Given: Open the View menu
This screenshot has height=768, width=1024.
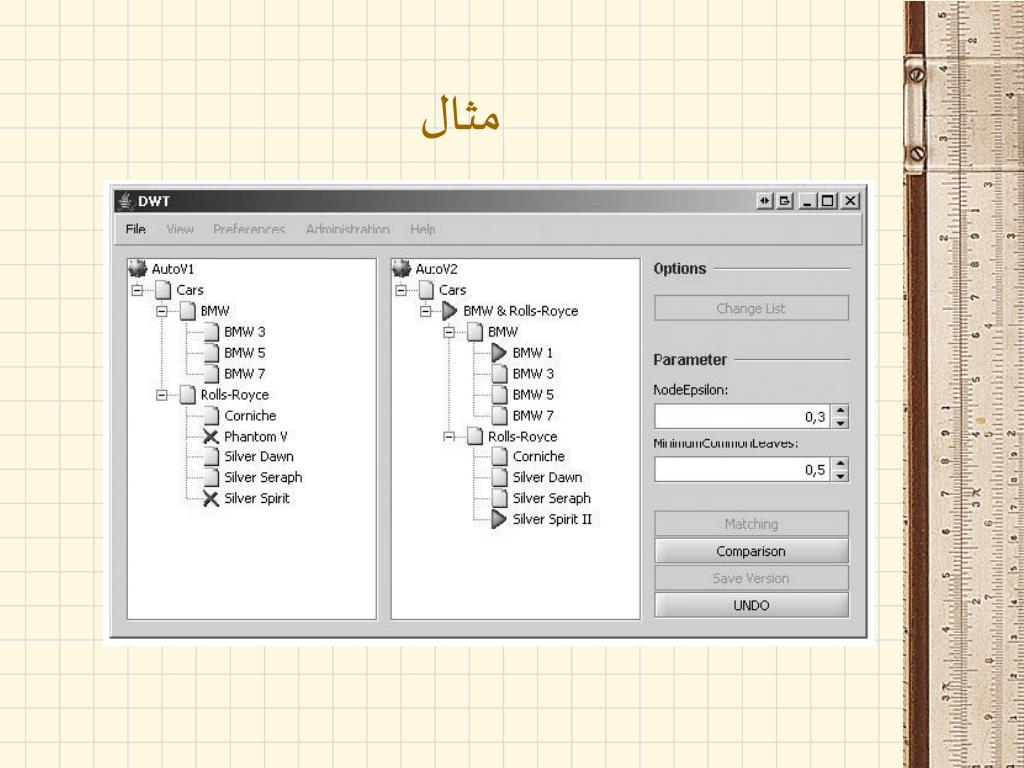Looking at the screenshot, I should (x=180, y=229).
